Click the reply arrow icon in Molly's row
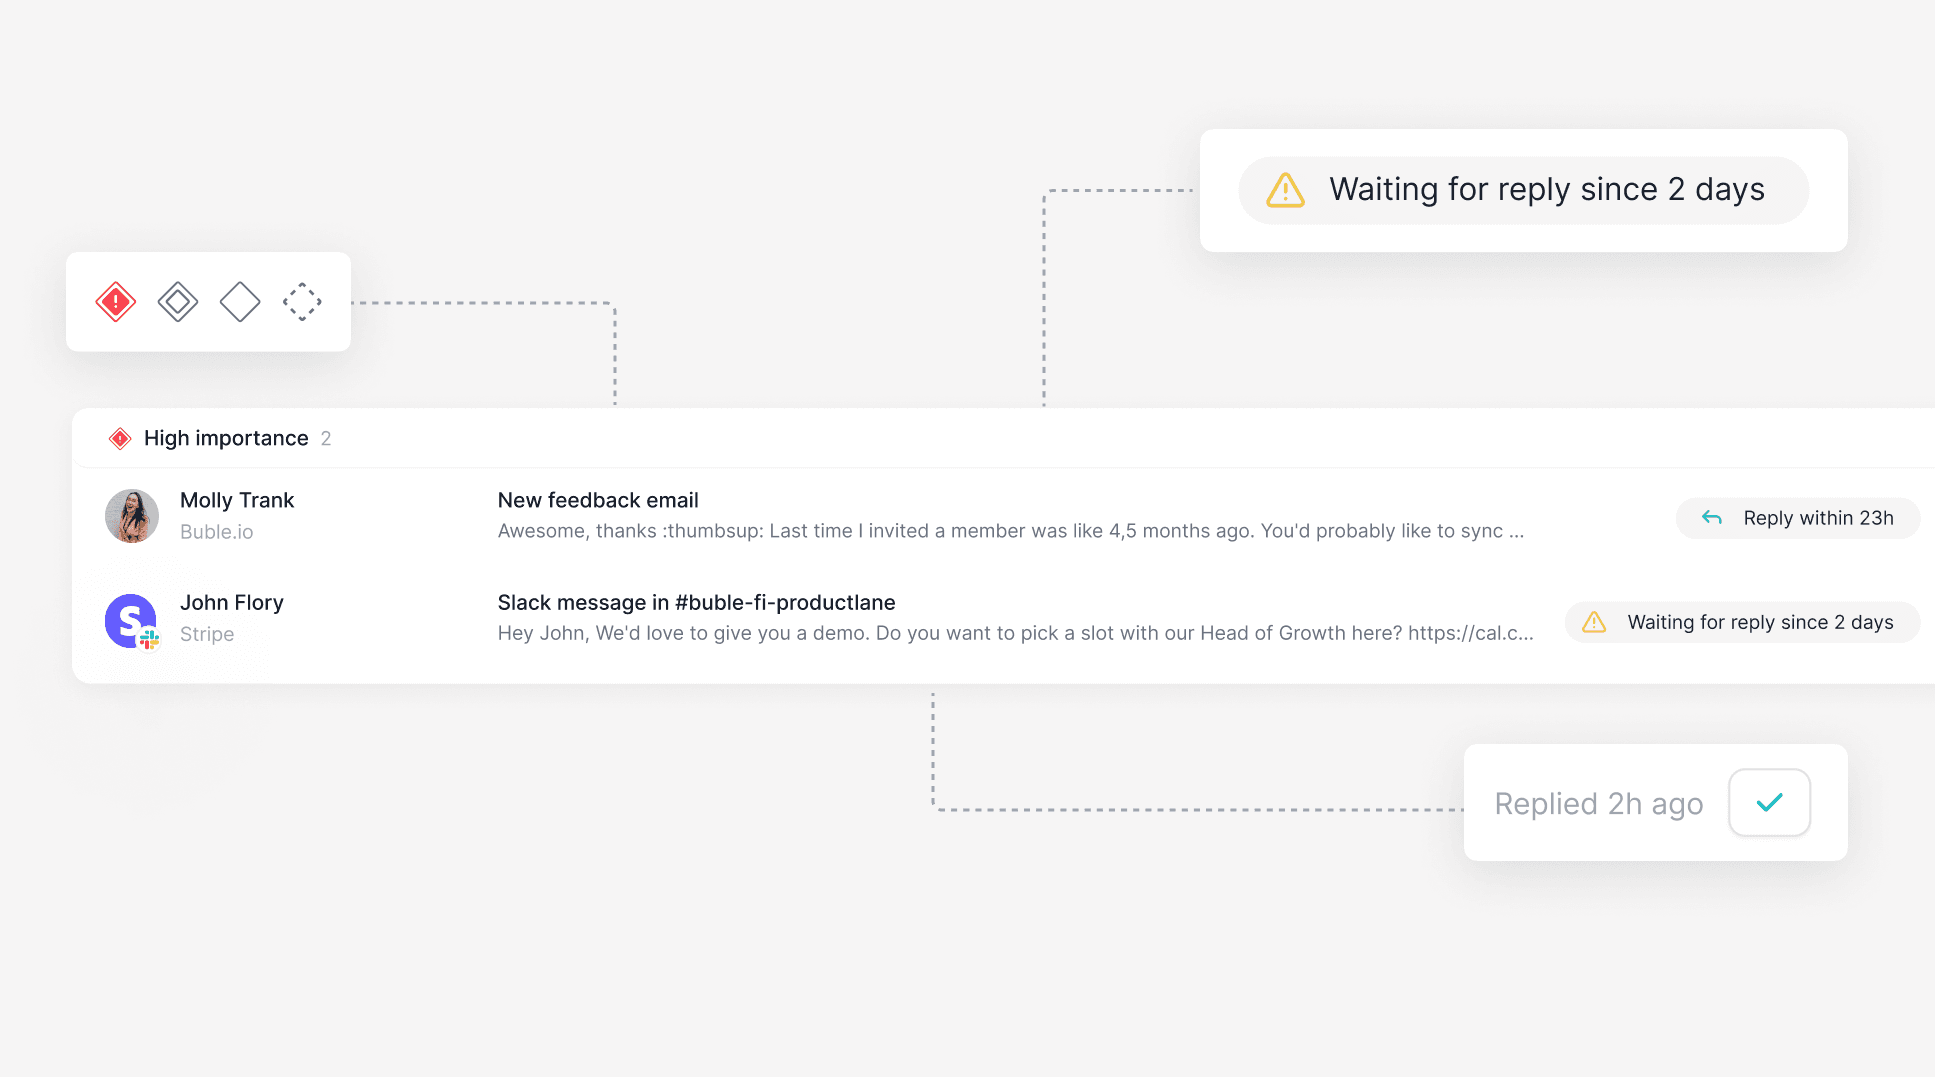The image size is (1935, 1077). tap(1712, 518)
